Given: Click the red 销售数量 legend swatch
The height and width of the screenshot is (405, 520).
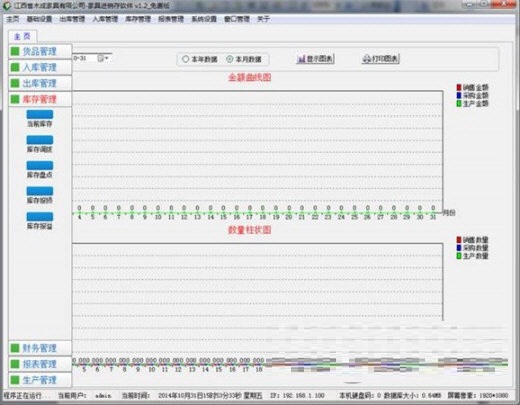Looking at the screenshot, I should pyautogui.click(x=459, y=240).
